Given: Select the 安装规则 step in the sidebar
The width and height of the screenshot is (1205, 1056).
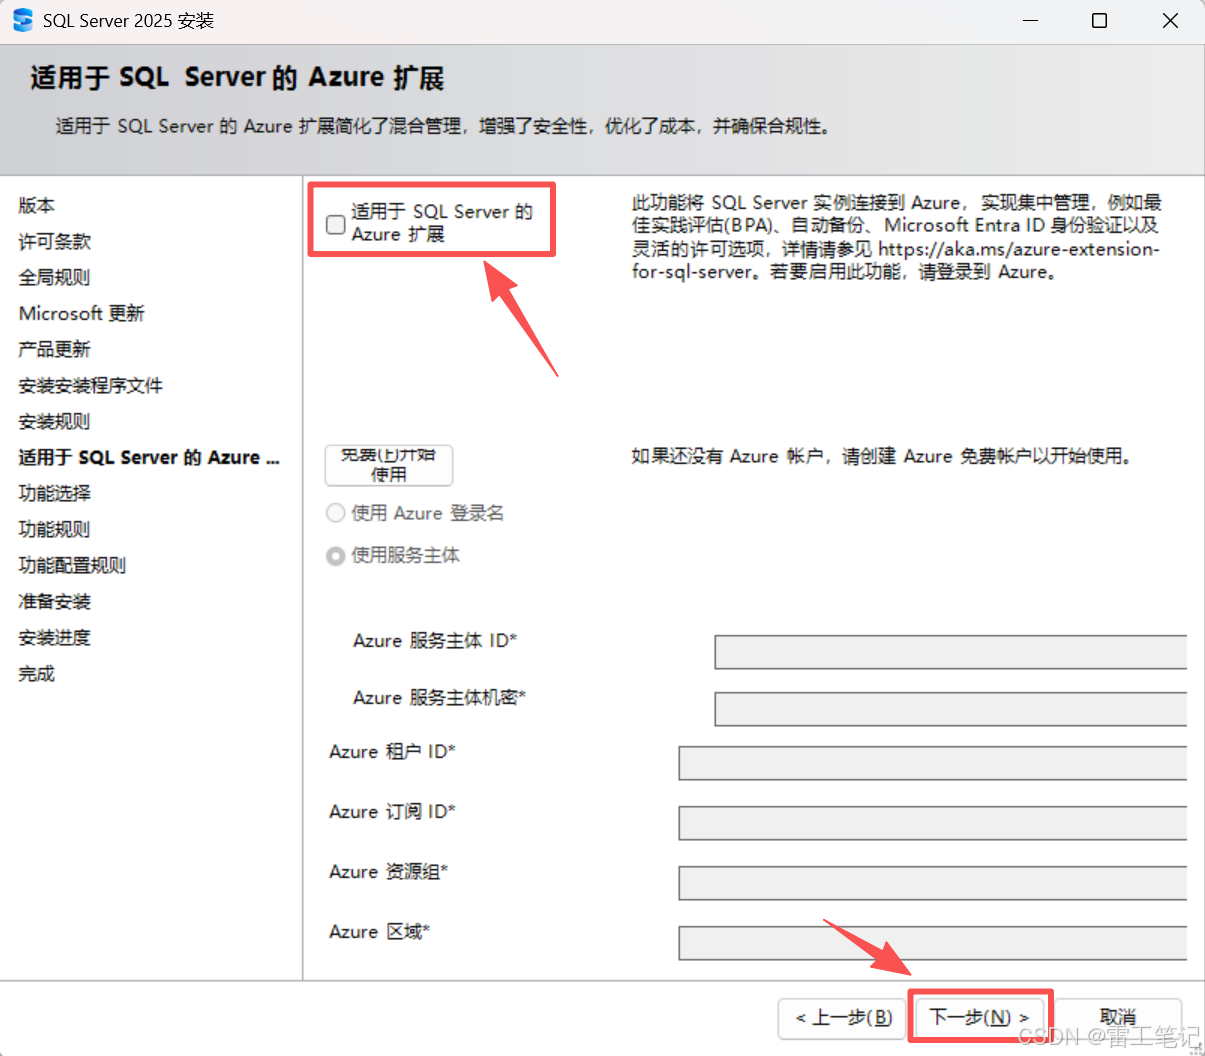Looking at the screenshot, I should click(x=55, y=421).
